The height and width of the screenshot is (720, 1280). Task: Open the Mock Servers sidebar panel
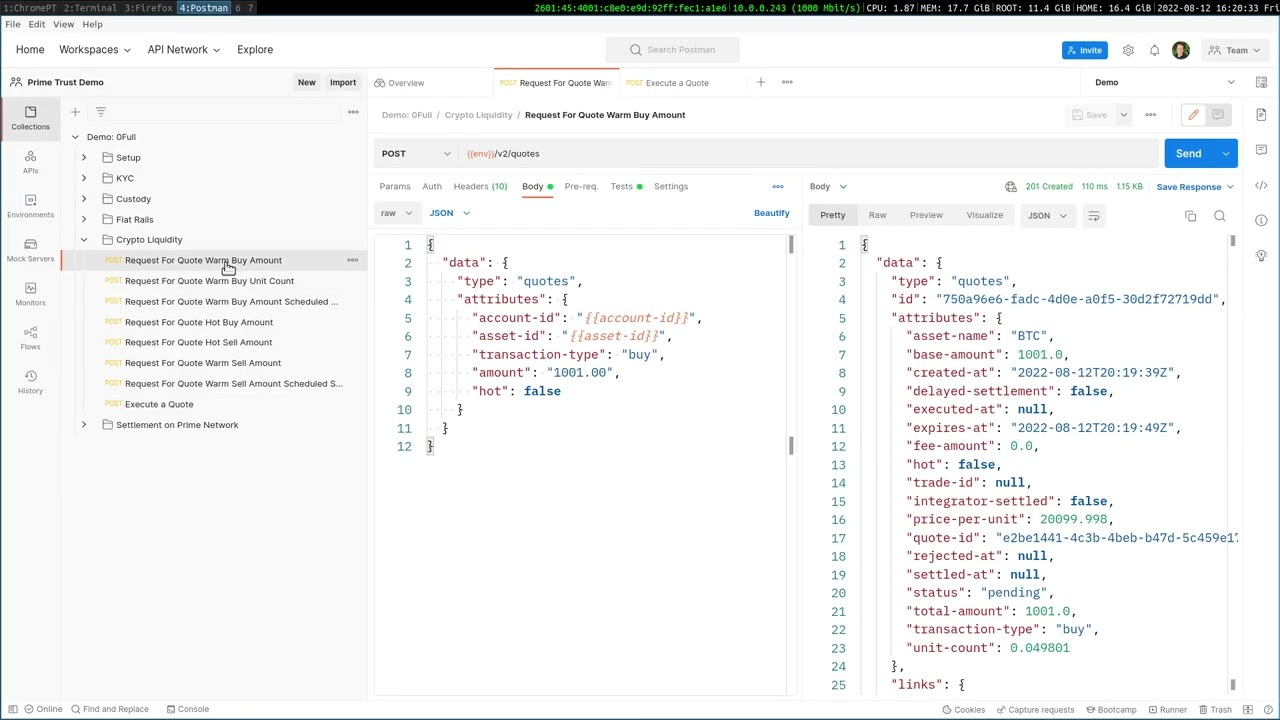30,249
